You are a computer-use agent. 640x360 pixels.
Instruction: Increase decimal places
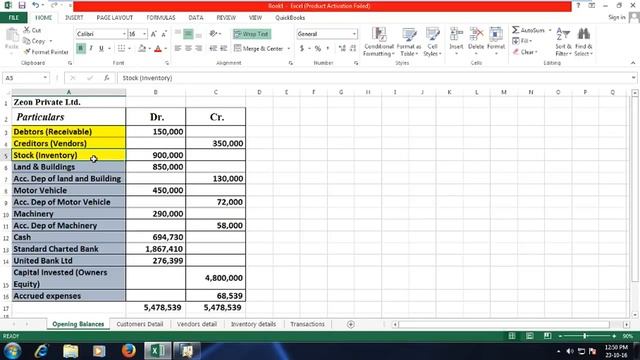342,48
